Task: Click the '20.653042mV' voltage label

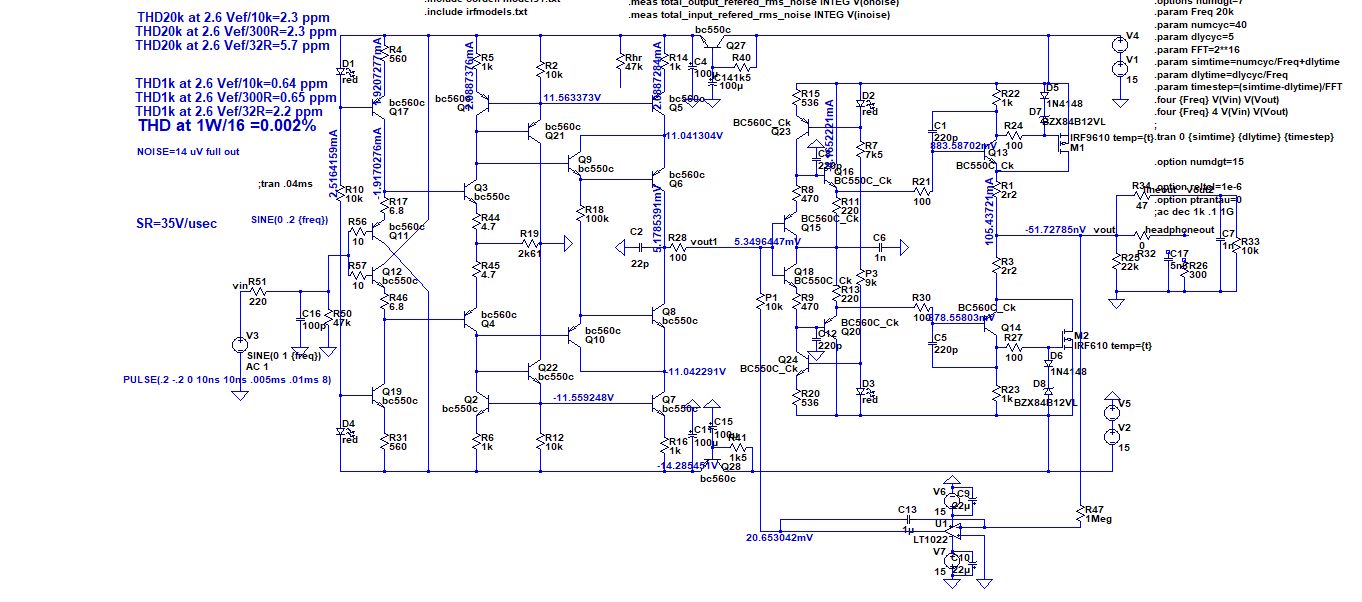Action: [779, 537]
